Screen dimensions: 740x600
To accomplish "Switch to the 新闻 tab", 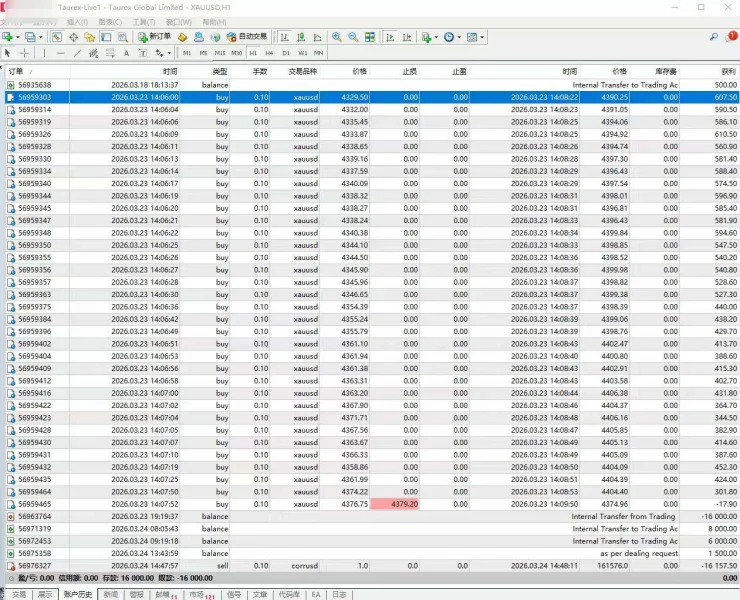I will pos(110,594).
